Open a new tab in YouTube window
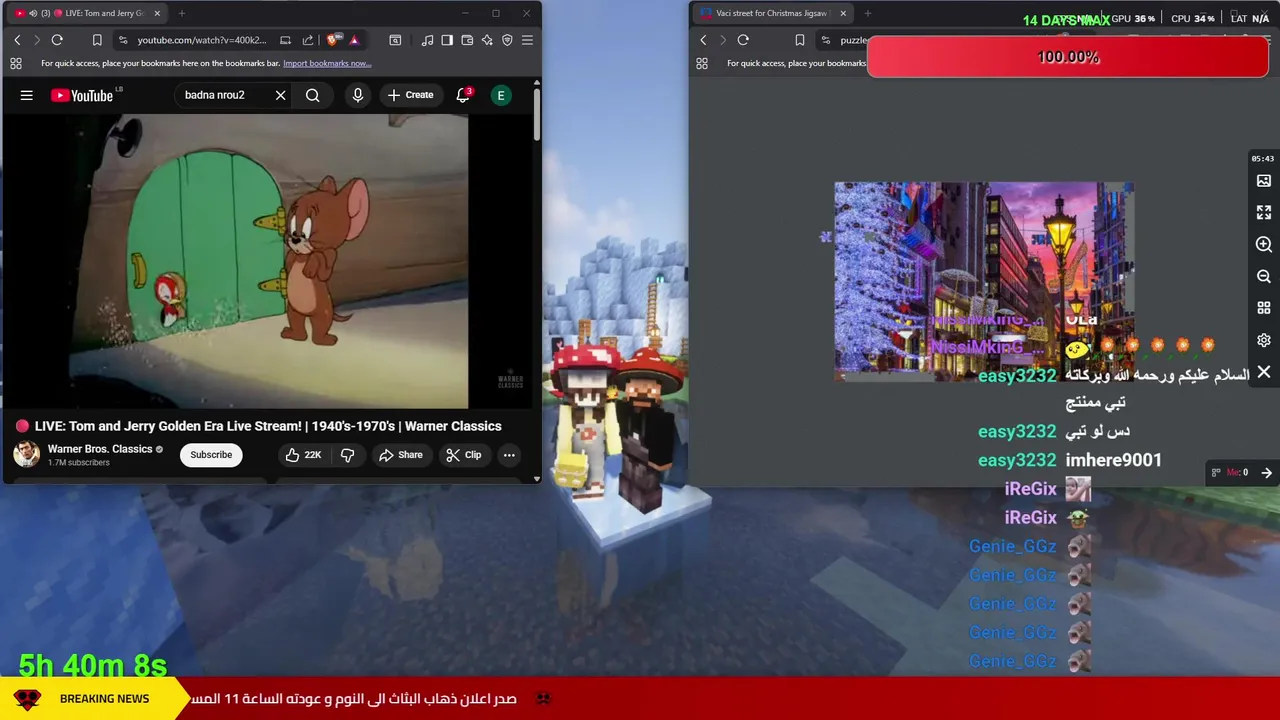The width and height of the screenshot is (1280, 720). (182, 13)
